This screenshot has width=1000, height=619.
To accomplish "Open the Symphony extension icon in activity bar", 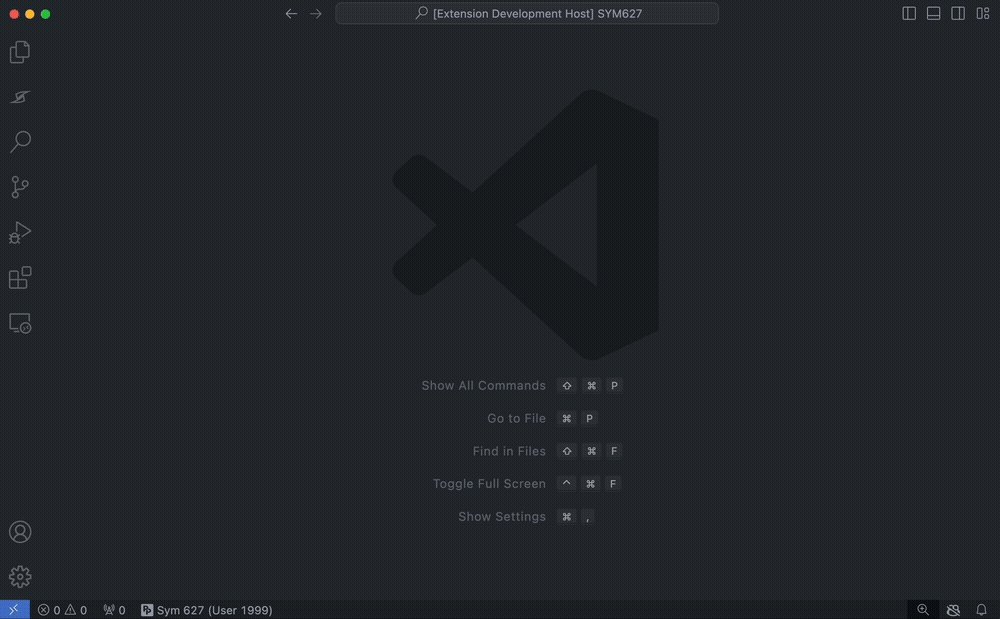I will click(20, 97).
